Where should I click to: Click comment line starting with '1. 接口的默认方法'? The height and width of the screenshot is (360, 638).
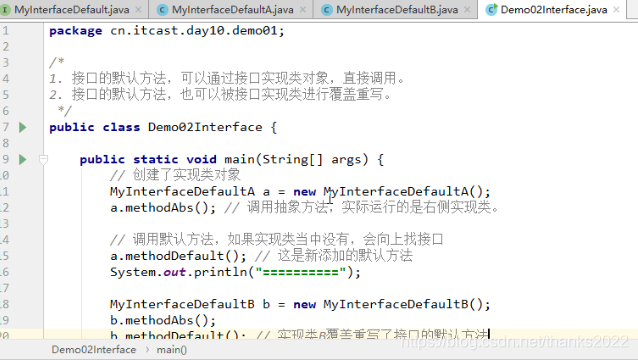[x=227, y=78]
